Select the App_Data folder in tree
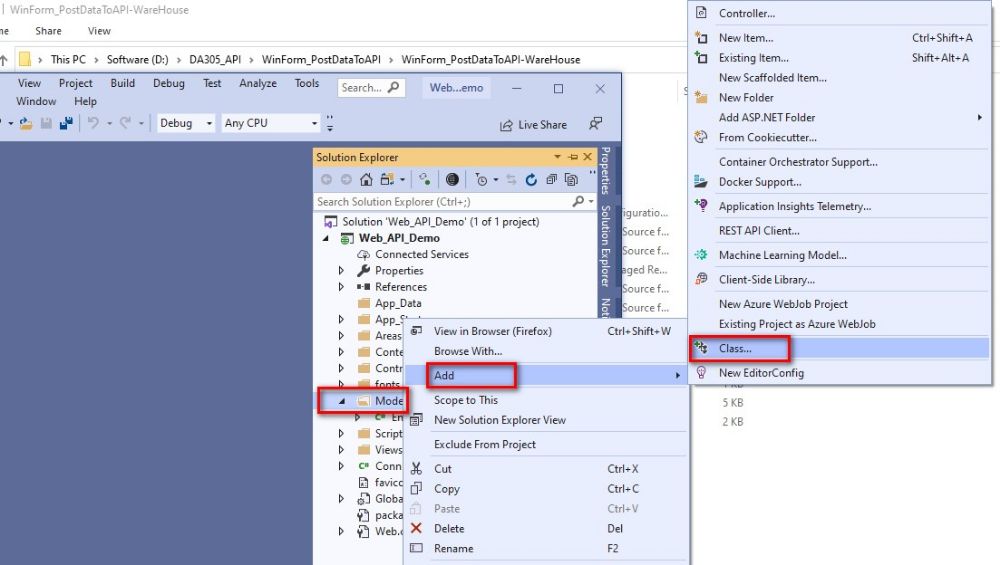Viewport: 1000px width, 565px height. click(398, 304)
